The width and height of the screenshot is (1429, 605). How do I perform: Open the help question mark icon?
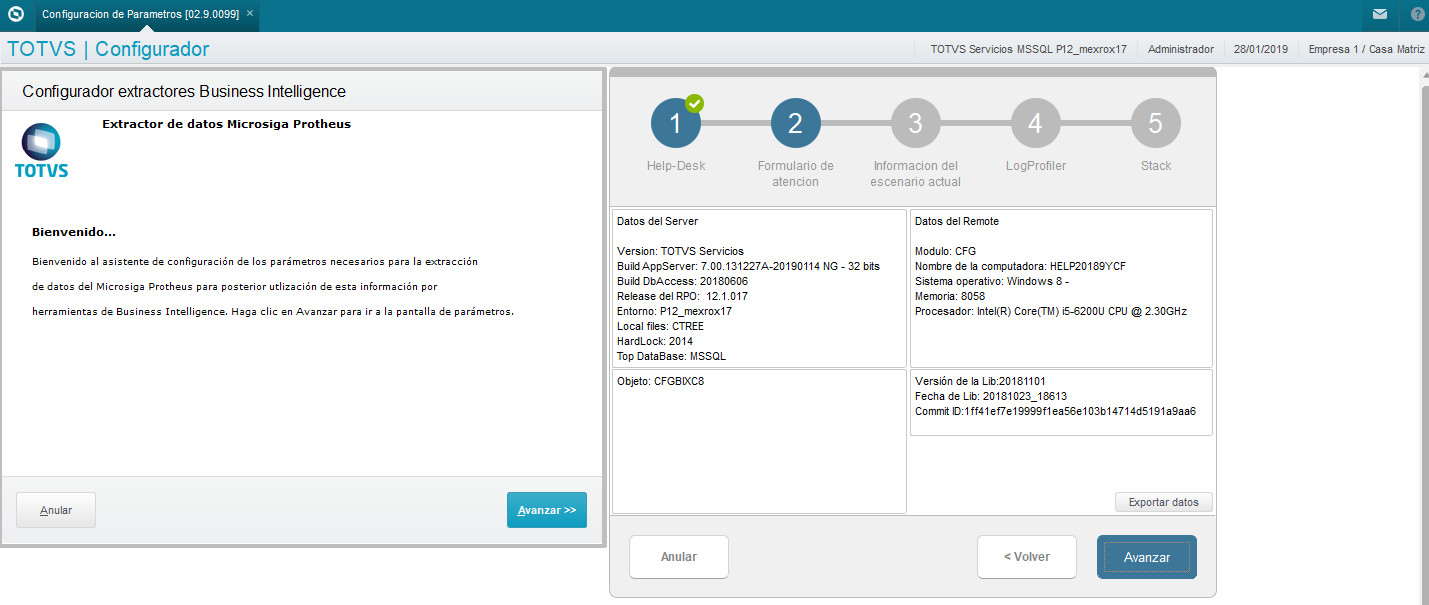[1418, 14]
